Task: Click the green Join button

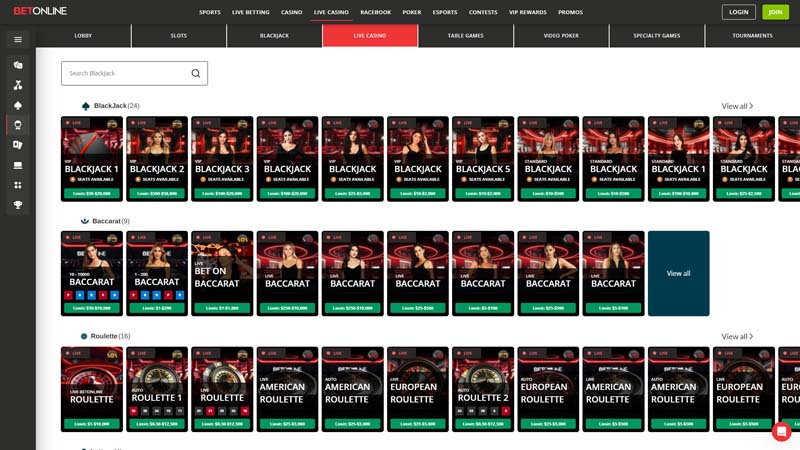Action: tap(775, 12)
